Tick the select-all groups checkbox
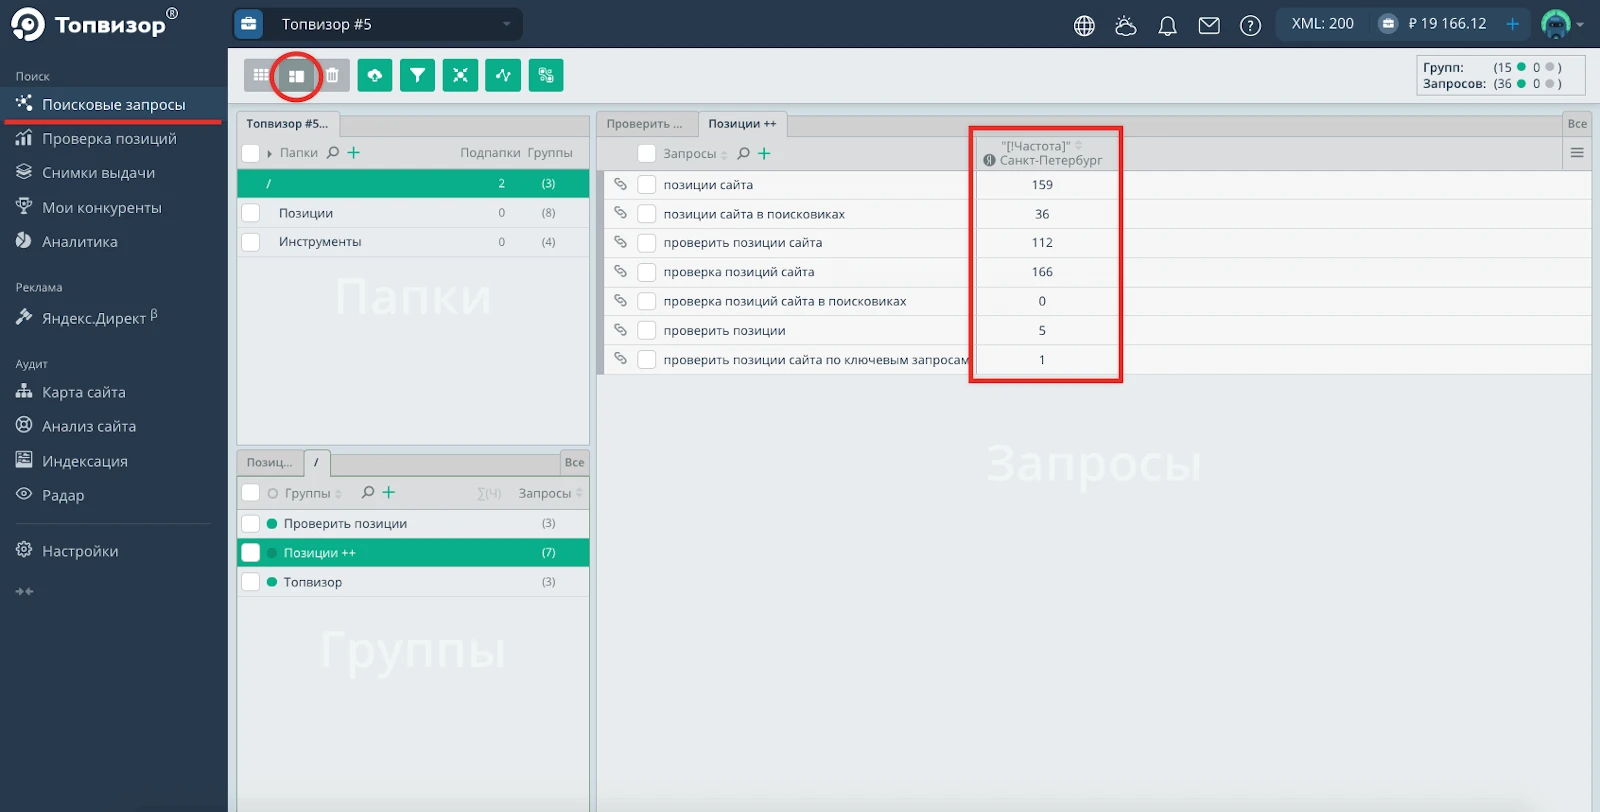 251,493
